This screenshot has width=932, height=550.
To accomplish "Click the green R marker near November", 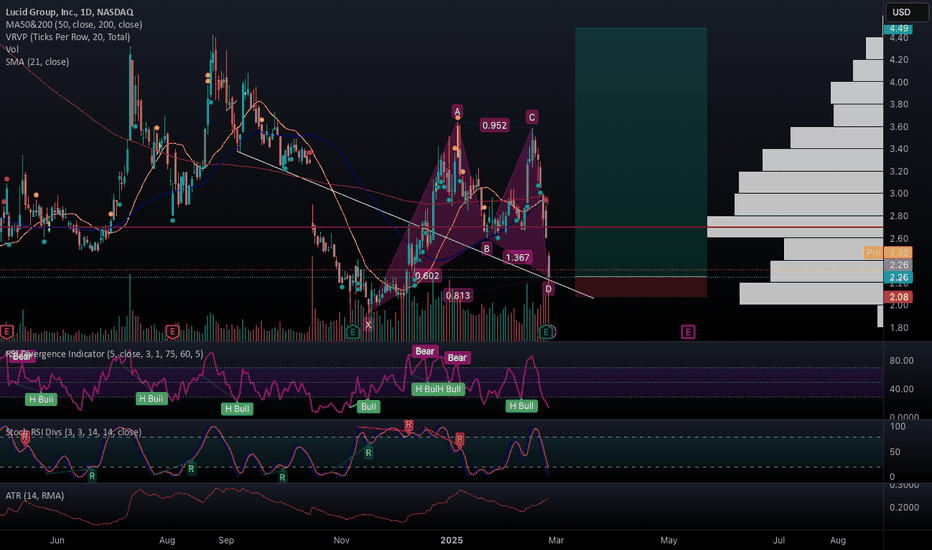I will coord(369,453).
